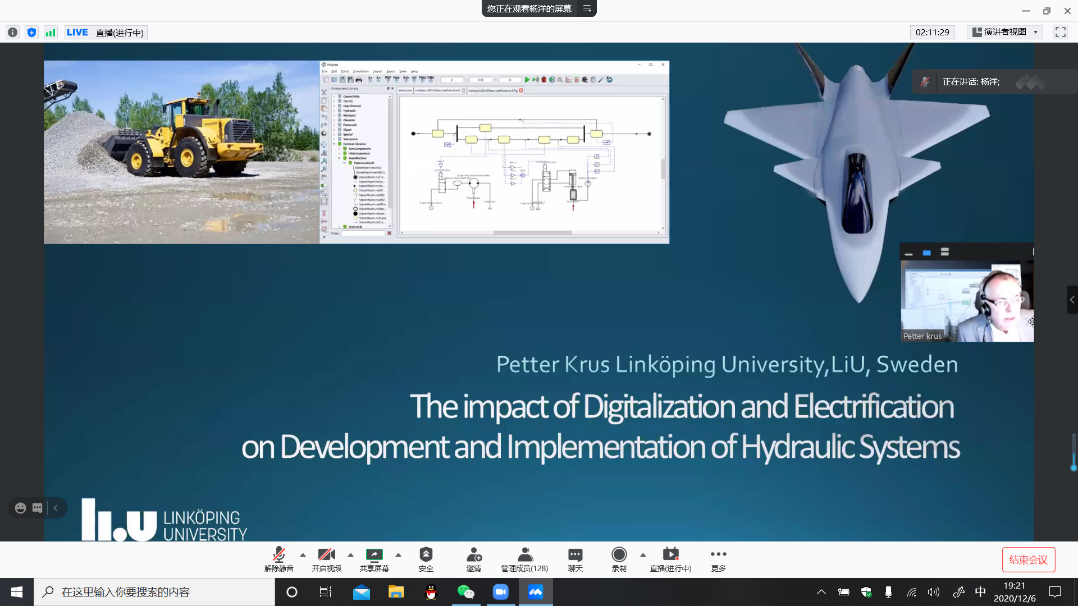Expand share screen options arrow
The height and width of the screenshot is (606, 1078).
(398, 554)
